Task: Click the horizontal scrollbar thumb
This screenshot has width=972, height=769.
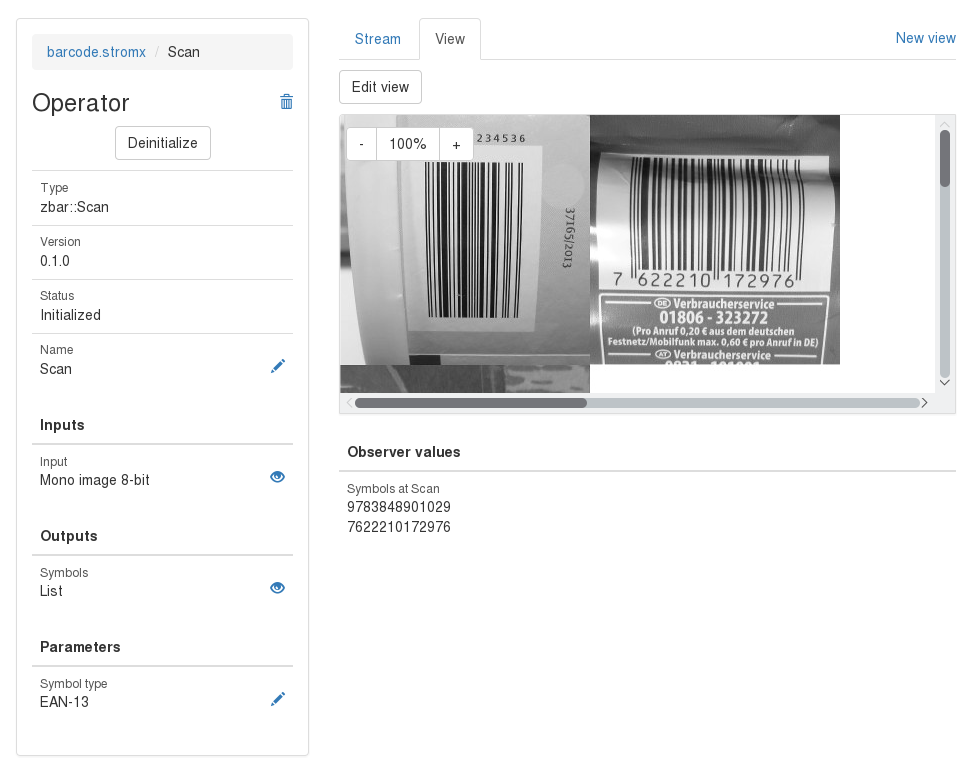Action: pos(471,403)
